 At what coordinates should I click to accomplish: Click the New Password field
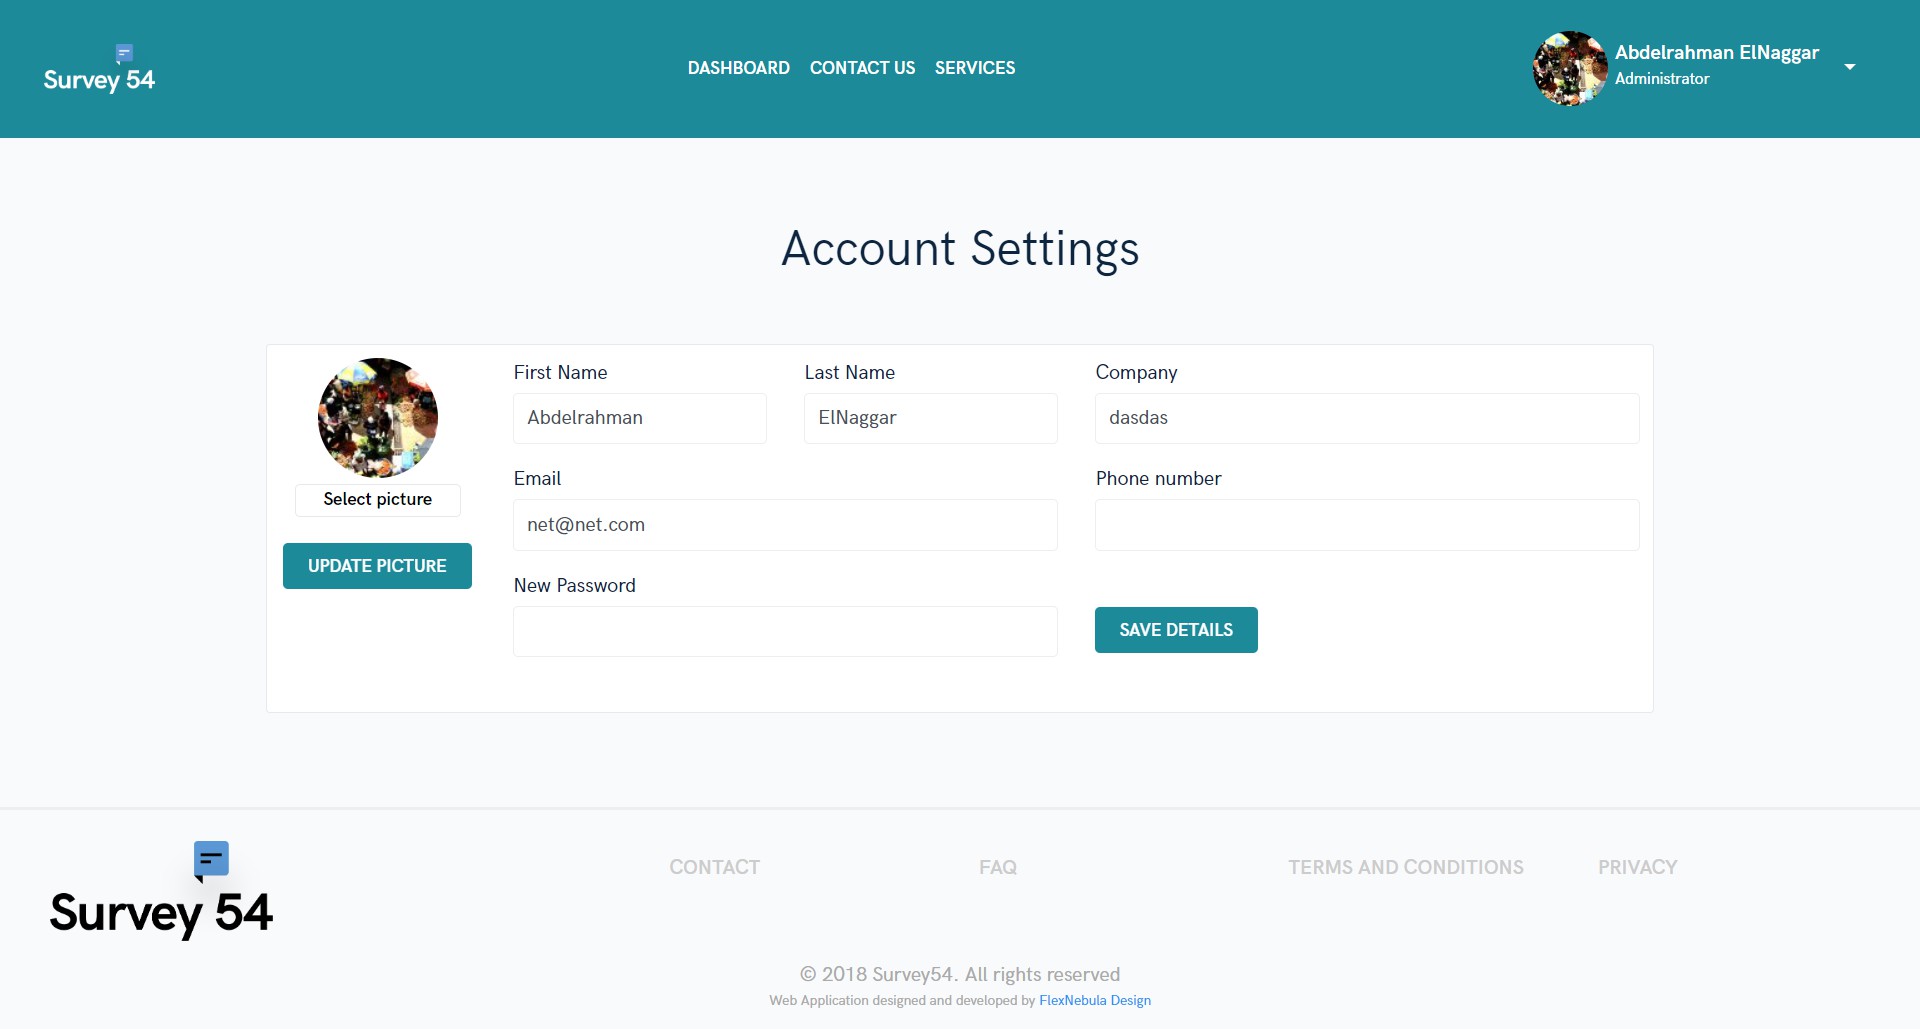click(x=784, y=631)
